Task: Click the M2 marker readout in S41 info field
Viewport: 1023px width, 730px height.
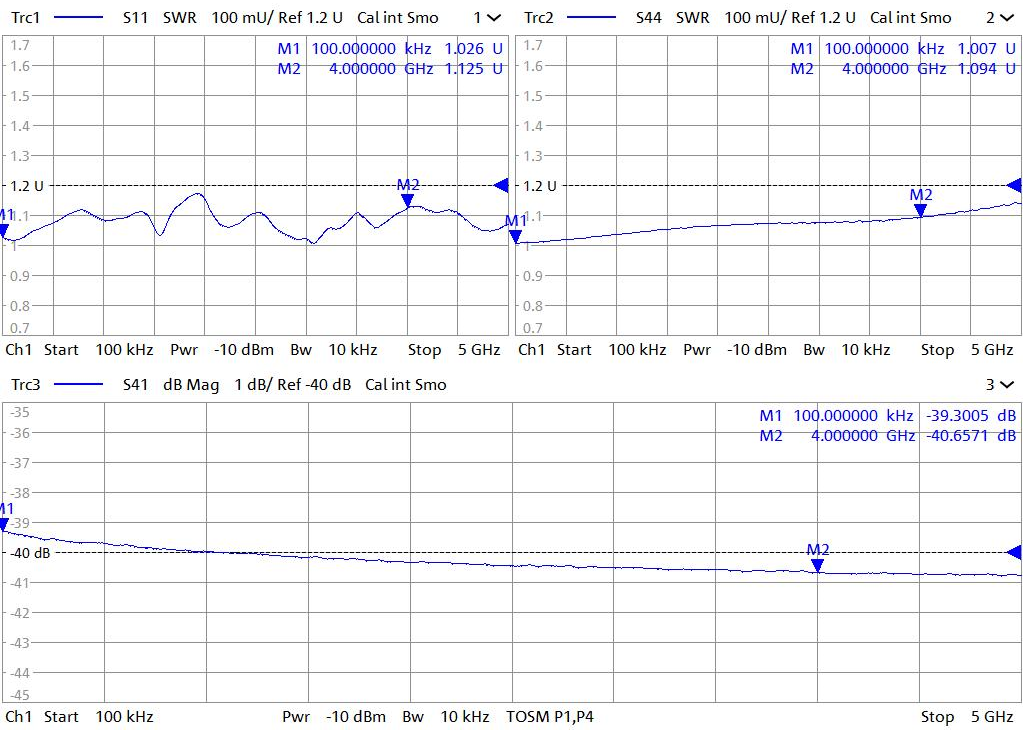Action: [x=887, y=436]
